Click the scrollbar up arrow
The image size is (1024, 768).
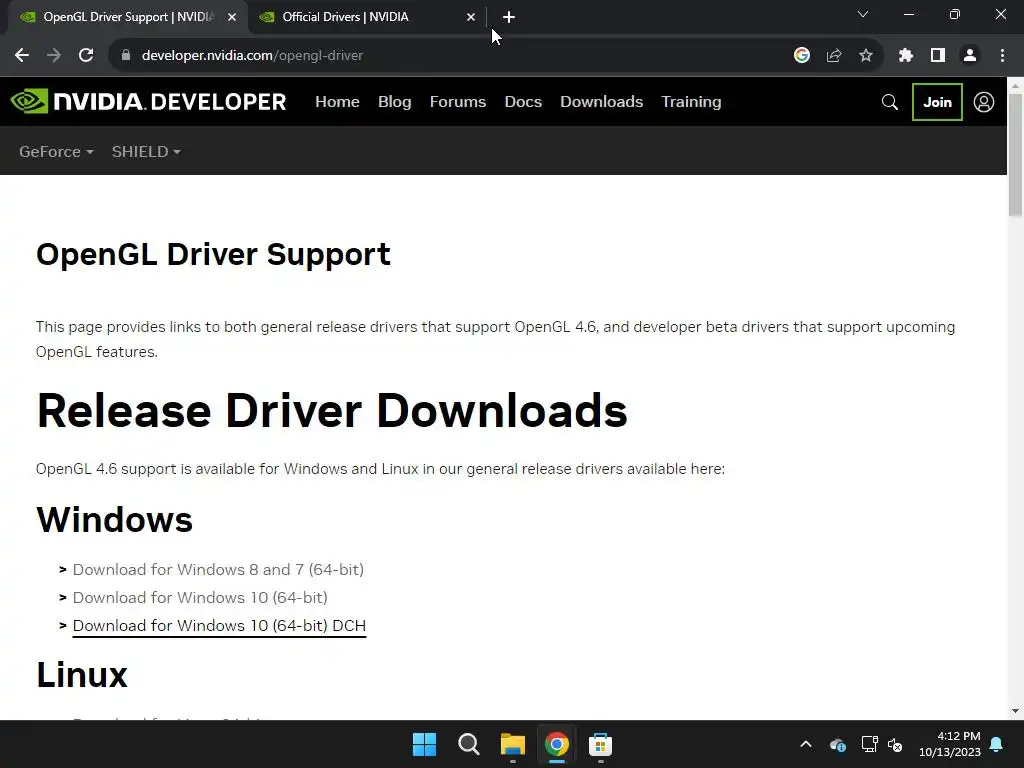pyautogui.click(x=1016, y=85)
